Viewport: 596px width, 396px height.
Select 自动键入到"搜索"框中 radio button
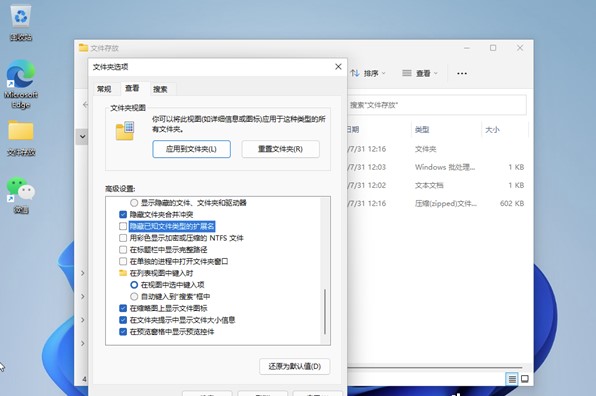tap(134, 297)
